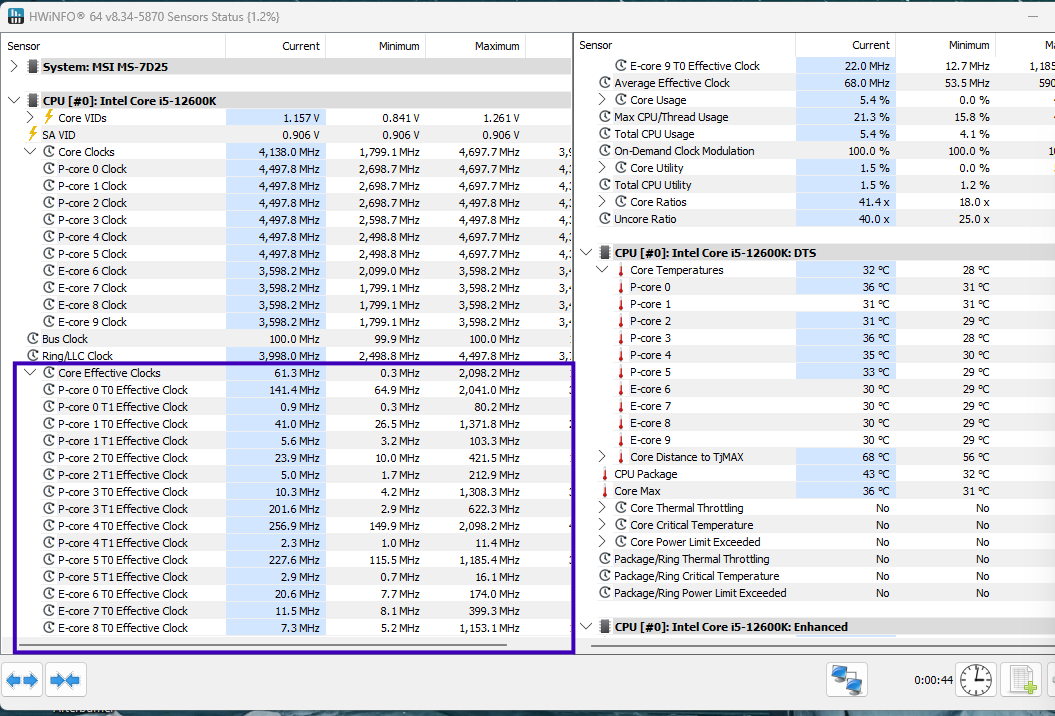Expand the Core Usage row
Image resolution: width=1055 pixels, height=716 pixels.
click(x=602, y=100)
